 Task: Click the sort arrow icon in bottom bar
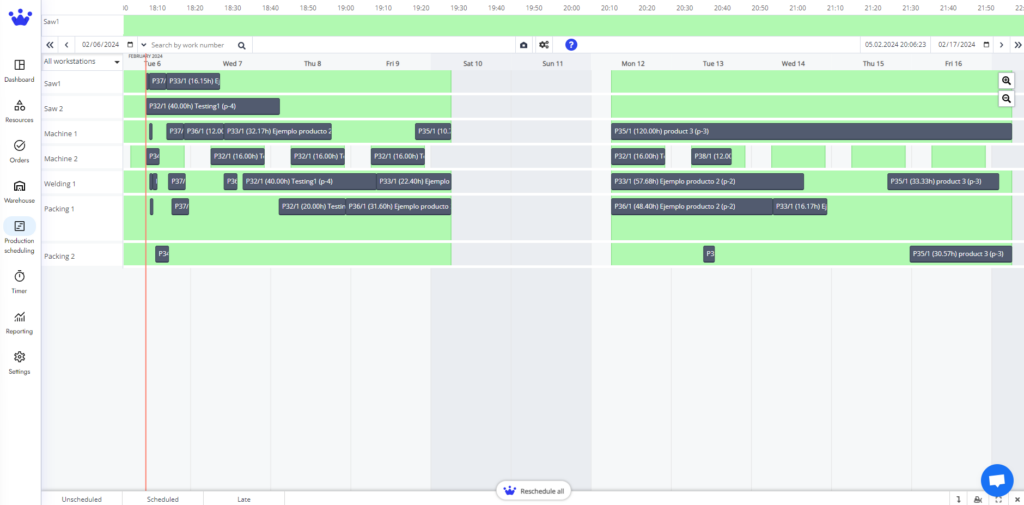coord(959,499)
